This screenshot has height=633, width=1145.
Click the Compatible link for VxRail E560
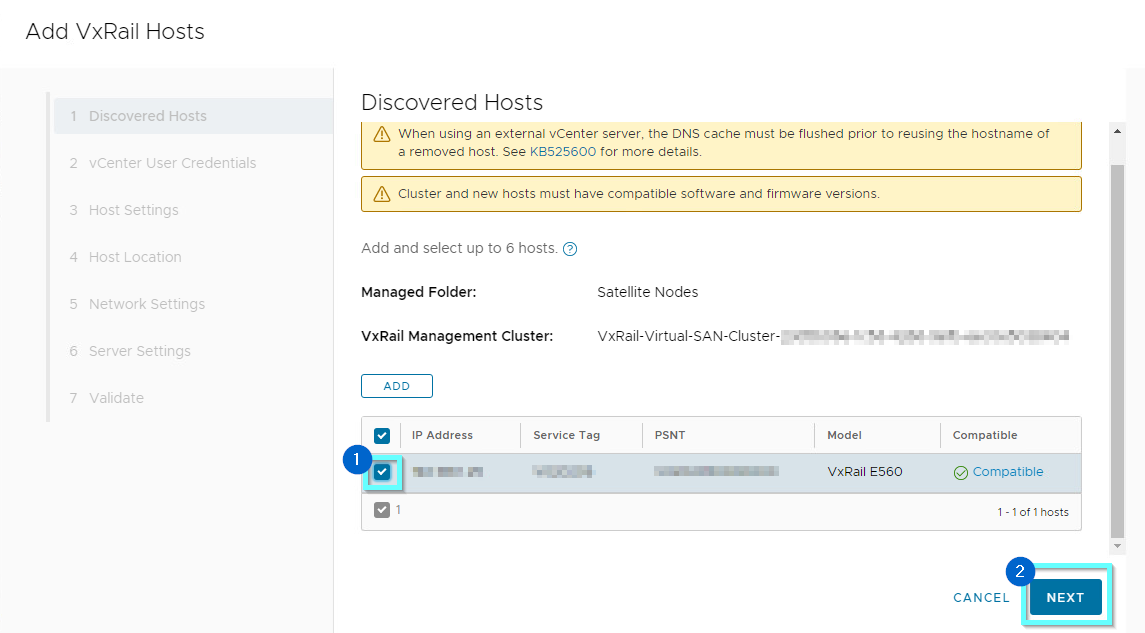(x=1008, y=472)
